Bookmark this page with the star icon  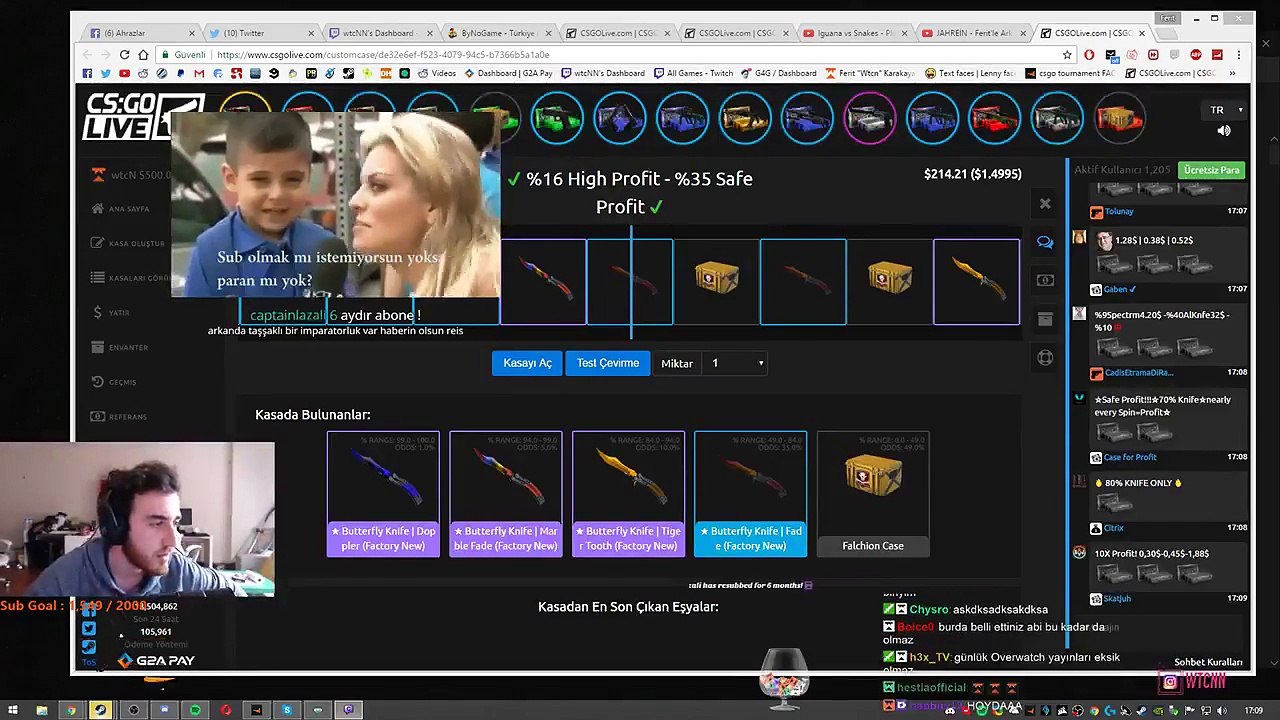point(1068,55)
